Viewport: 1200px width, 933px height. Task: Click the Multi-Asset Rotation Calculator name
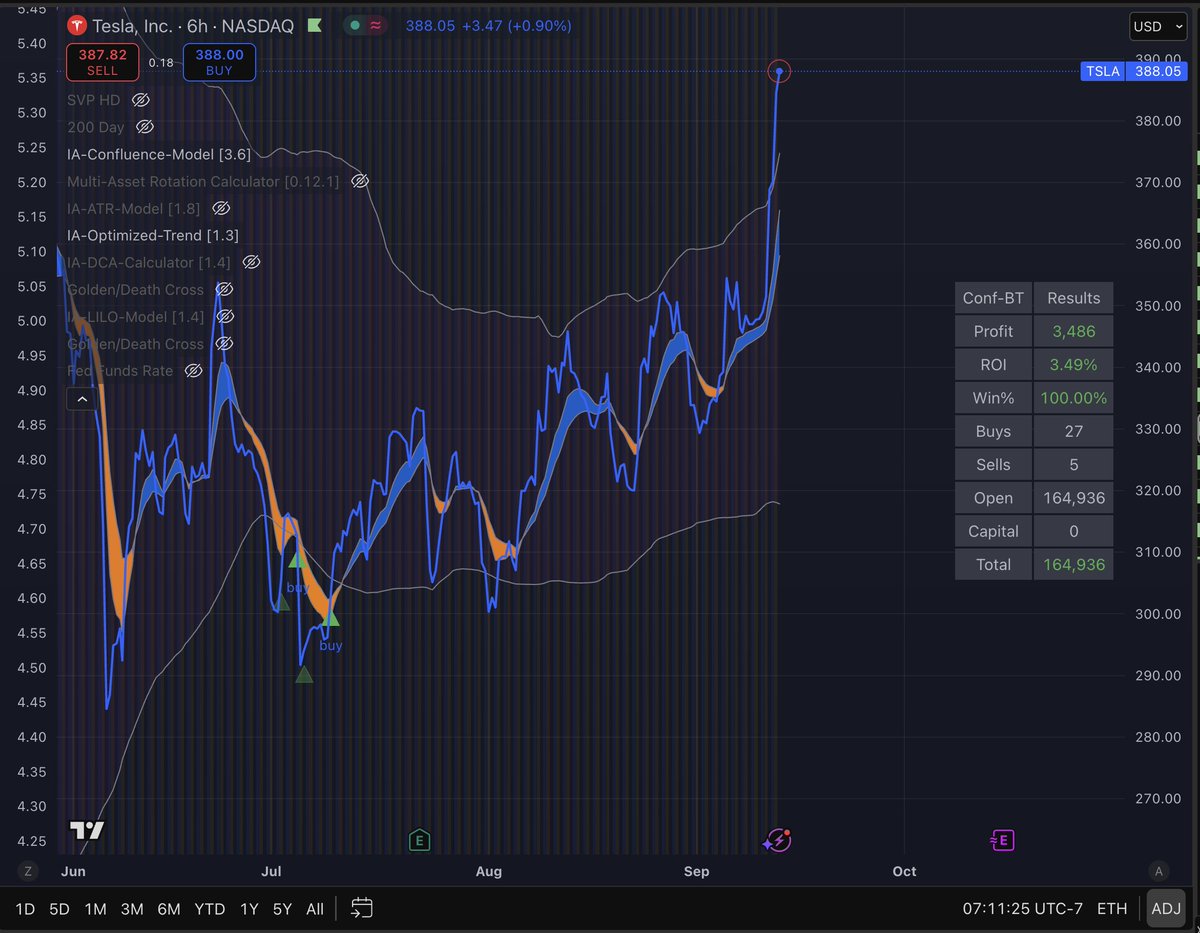[x=204, y=181]
